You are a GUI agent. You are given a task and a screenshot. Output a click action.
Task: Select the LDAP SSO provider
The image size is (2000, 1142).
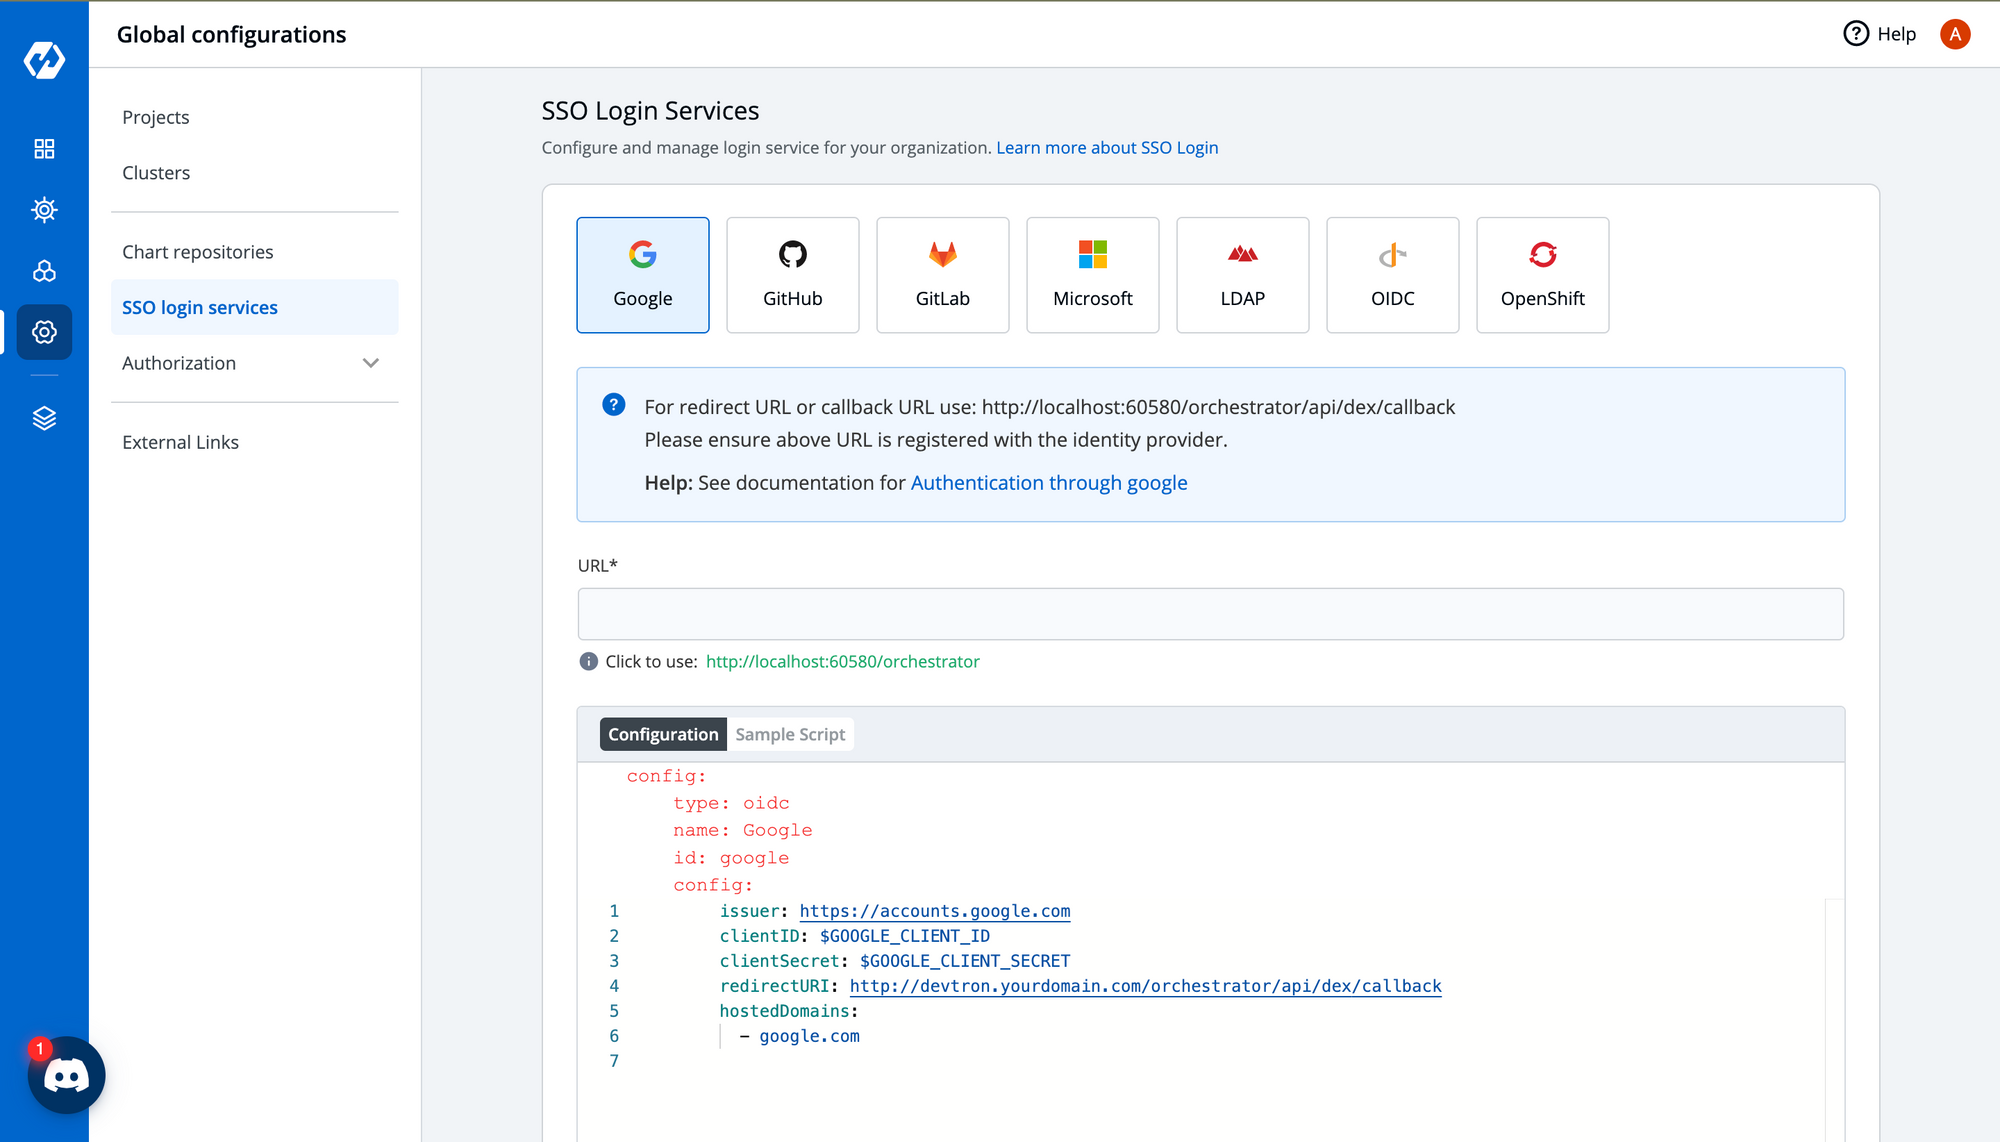(x=1243, y=275)
